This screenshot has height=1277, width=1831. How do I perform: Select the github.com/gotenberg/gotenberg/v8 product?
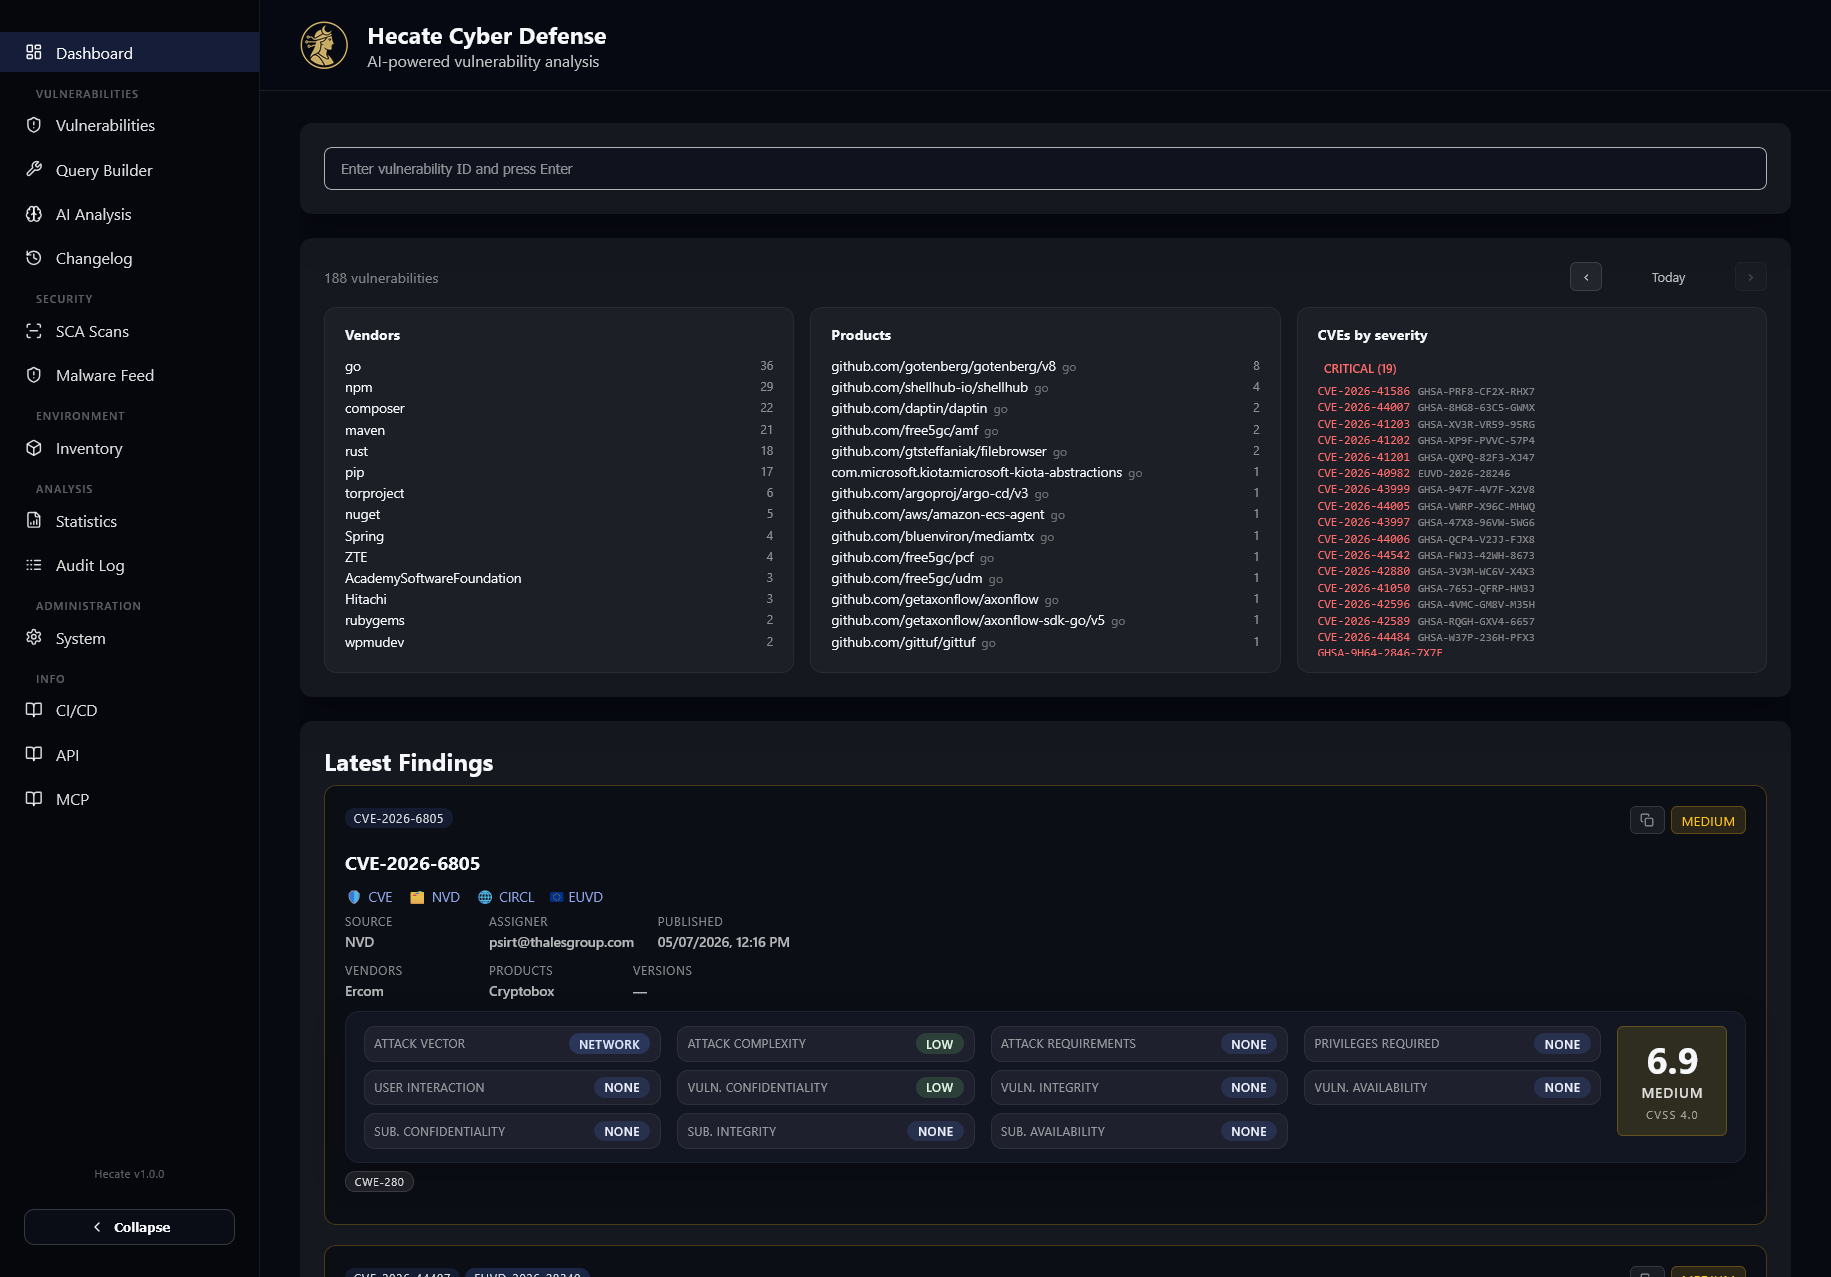tap(1045, 366)
